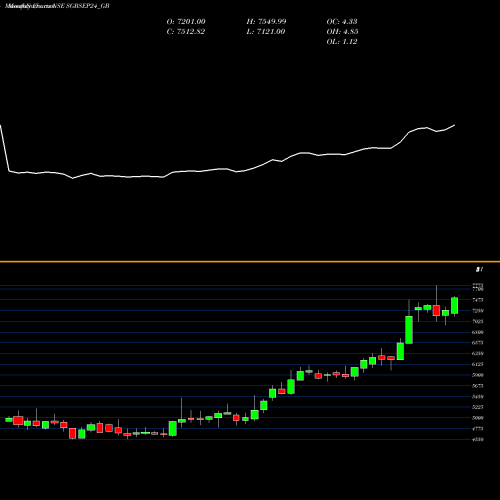This screenshot has width=500, height=500.
Task: Click the 6125 price axis label
Action: (478, 364)
